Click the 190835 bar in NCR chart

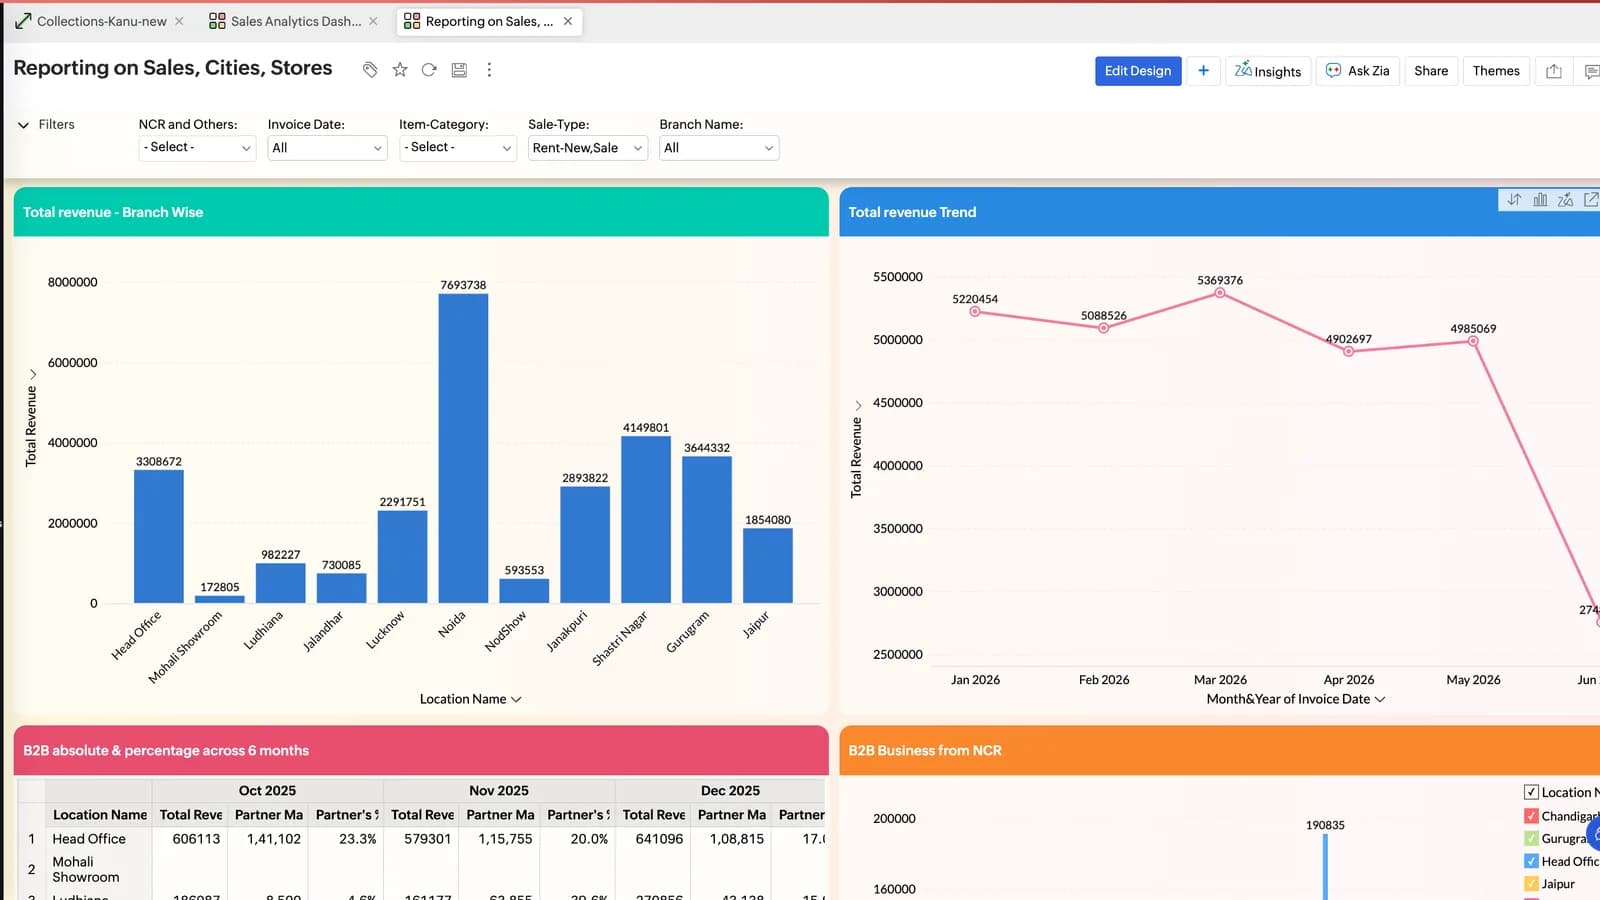tap(1325, 867)
